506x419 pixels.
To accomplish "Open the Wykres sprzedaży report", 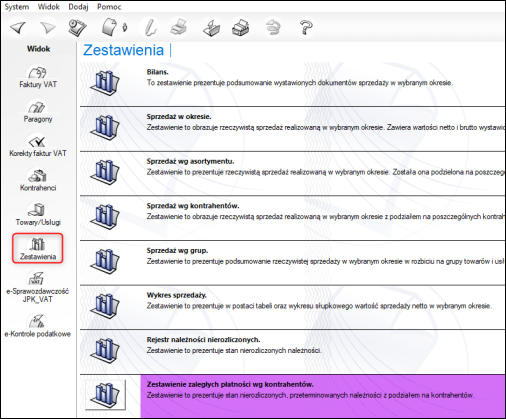I will point(177,295).
